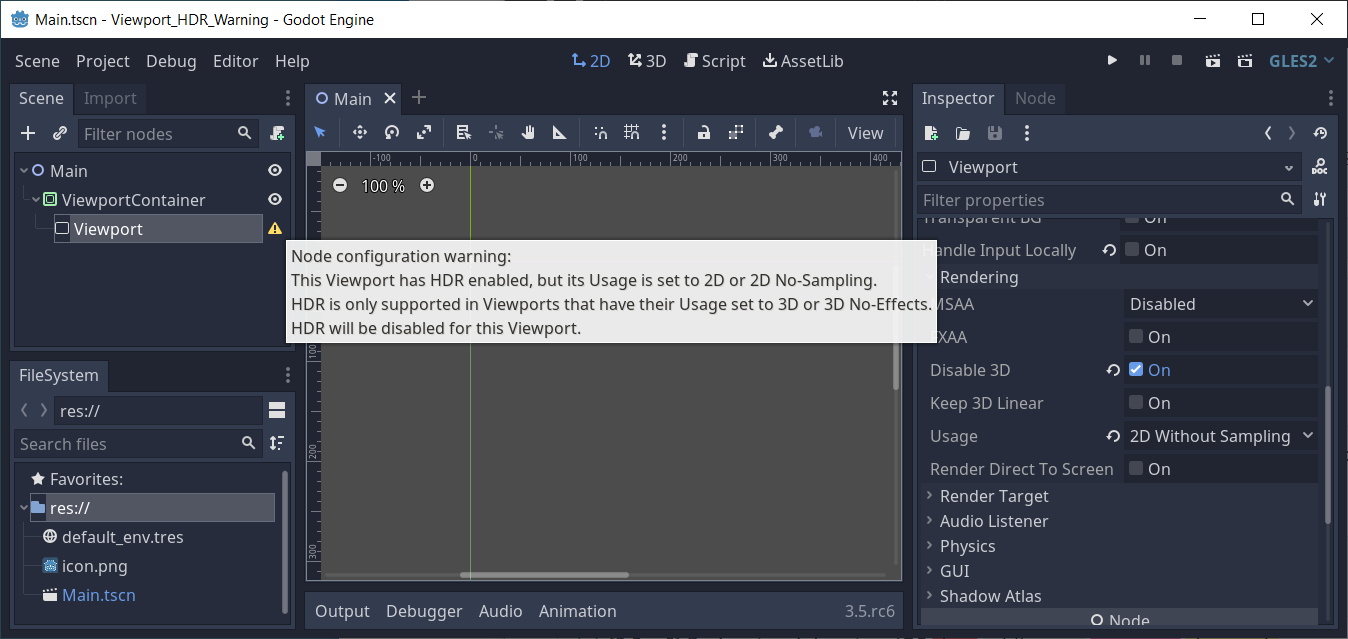The image size is (1348, 639).
Task: Activate the Move mode tool
Action: click(x=359, y=132)
